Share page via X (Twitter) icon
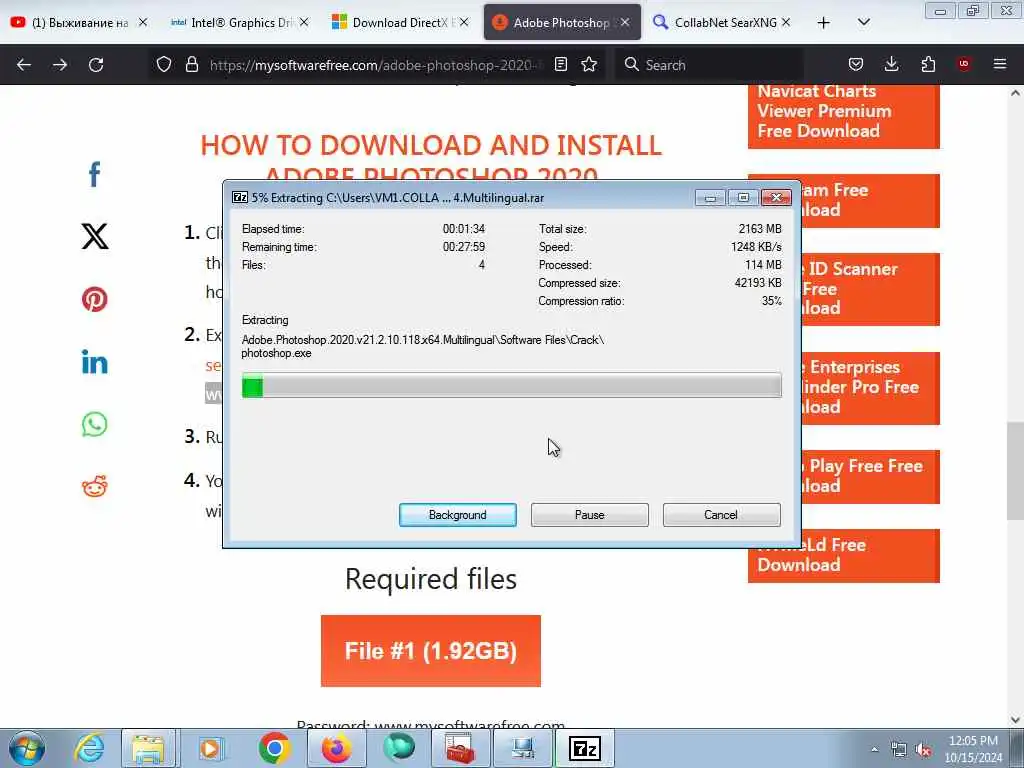 point(95,236)
